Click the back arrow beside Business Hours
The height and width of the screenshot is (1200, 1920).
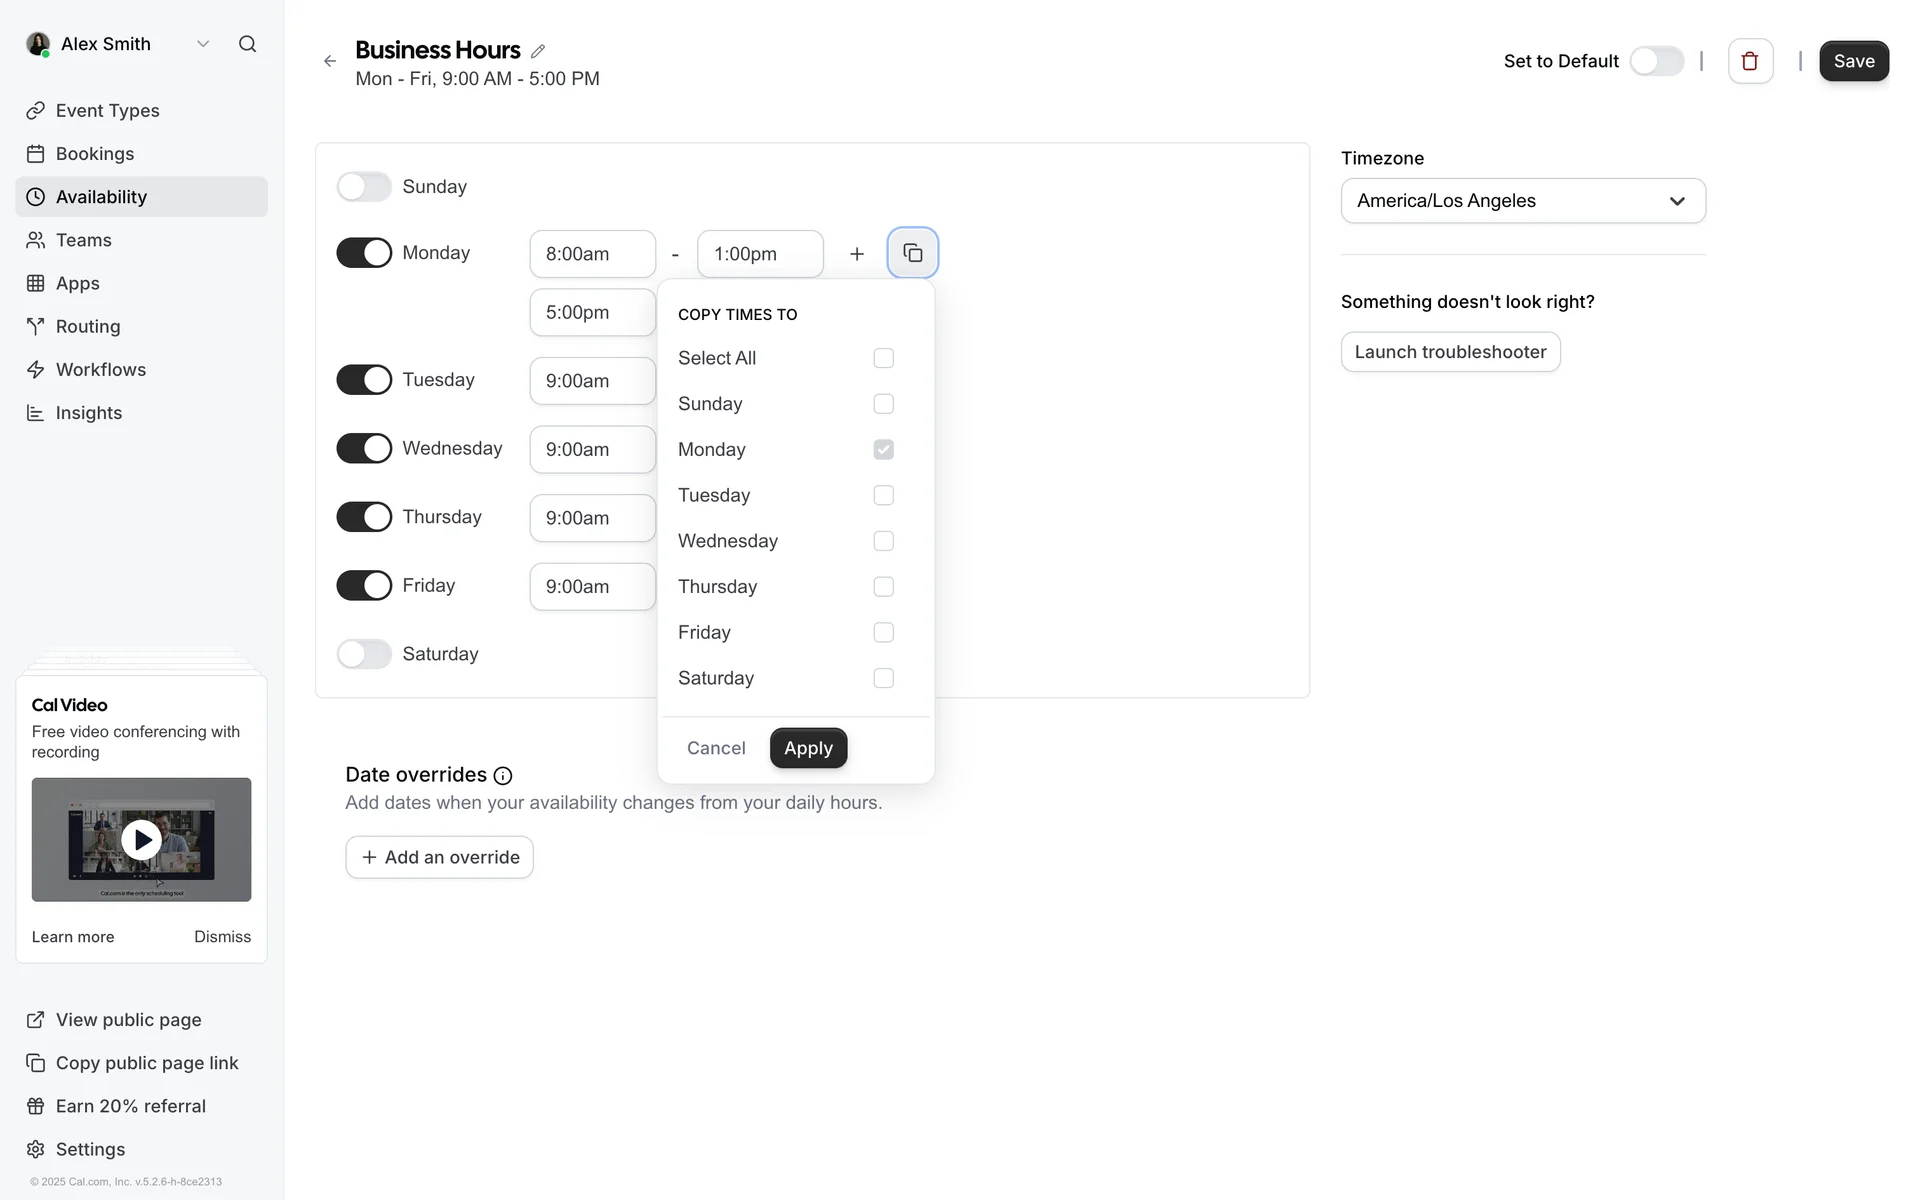coord(330,61)
